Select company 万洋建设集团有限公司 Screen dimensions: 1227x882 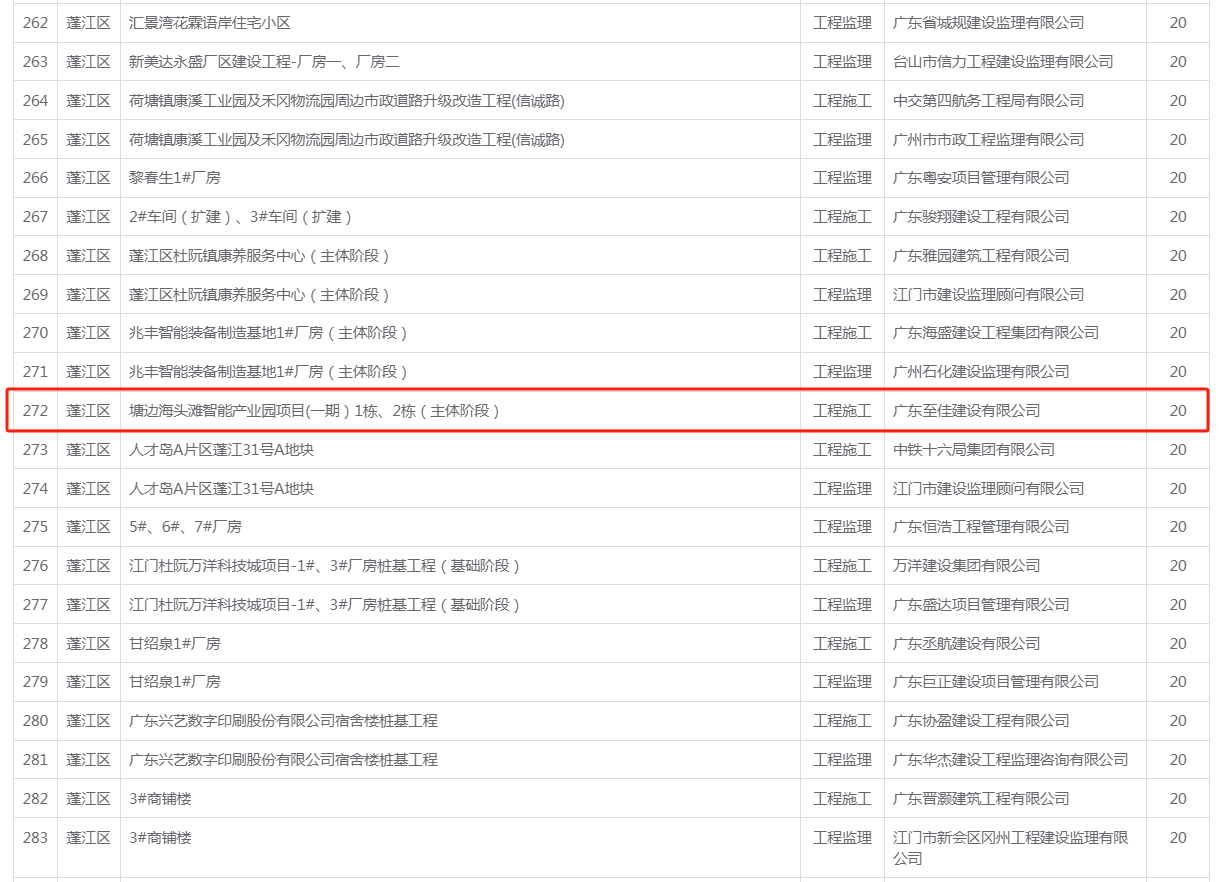[x=966, y=565]
